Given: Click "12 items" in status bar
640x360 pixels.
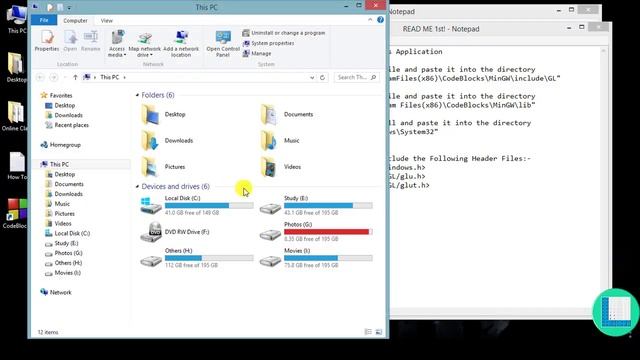Looking at the screenshot, I should coord(48,332).
